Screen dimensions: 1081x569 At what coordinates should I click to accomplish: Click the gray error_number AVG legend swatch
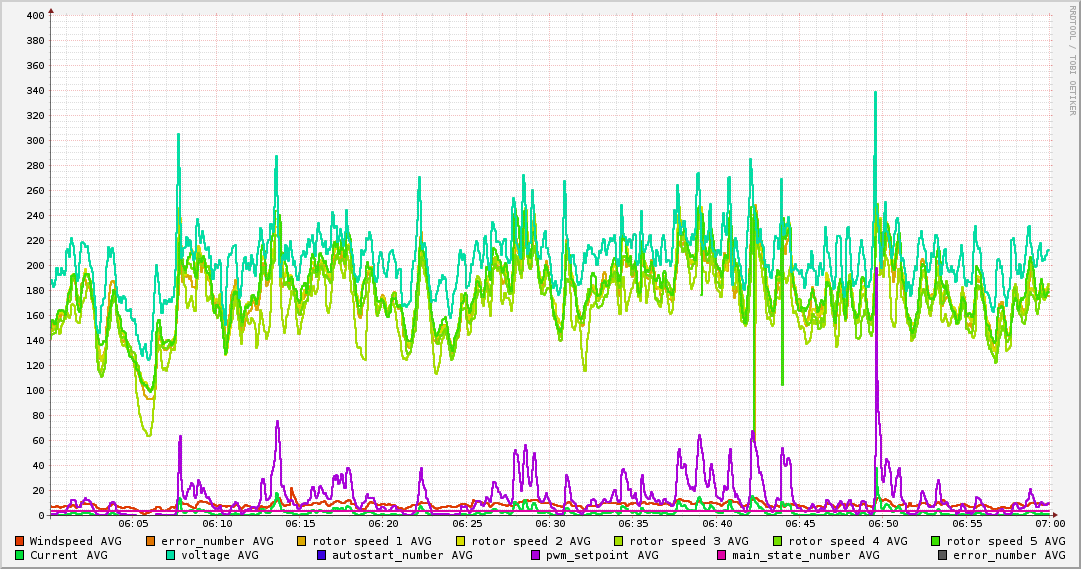click(942, 555)
